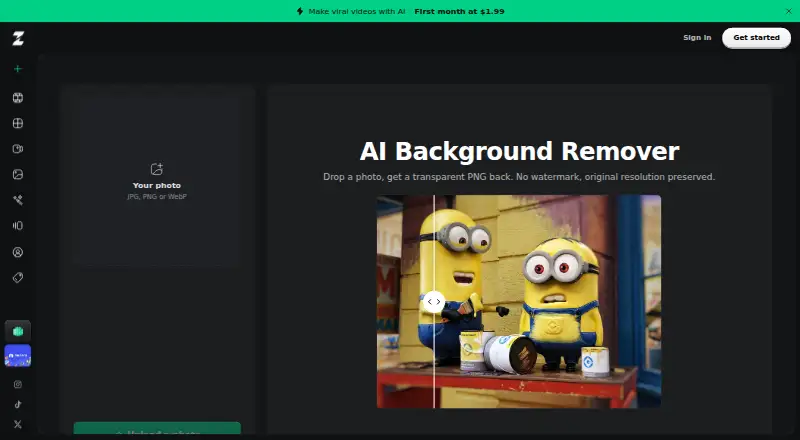This screenshot has width=800, height=440.
Task: Click the 'AI Background Remover' heading
Action: point(519,151)
